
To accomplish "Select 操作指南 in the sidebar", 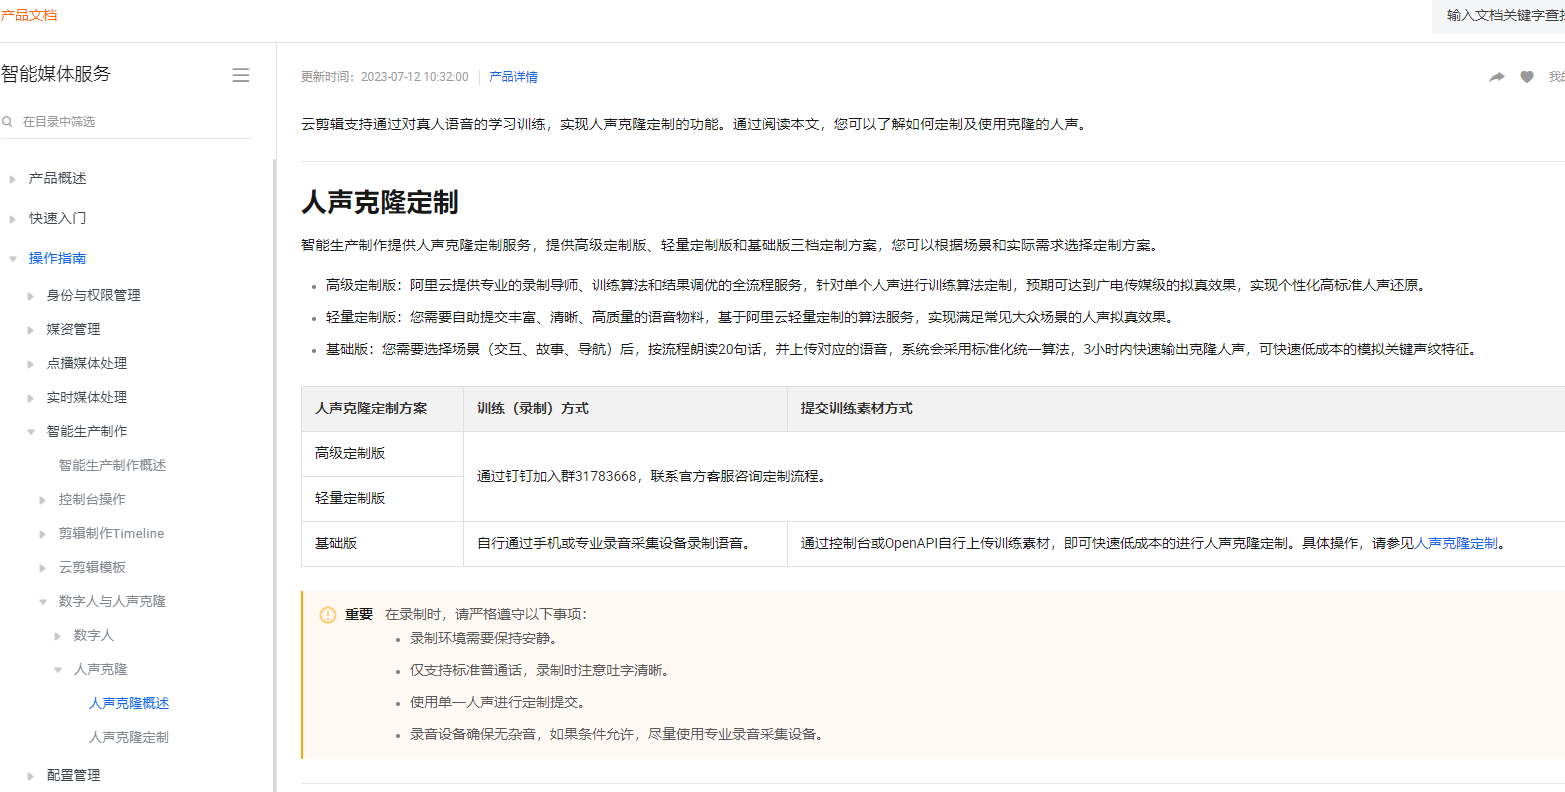I will (58, 258).
